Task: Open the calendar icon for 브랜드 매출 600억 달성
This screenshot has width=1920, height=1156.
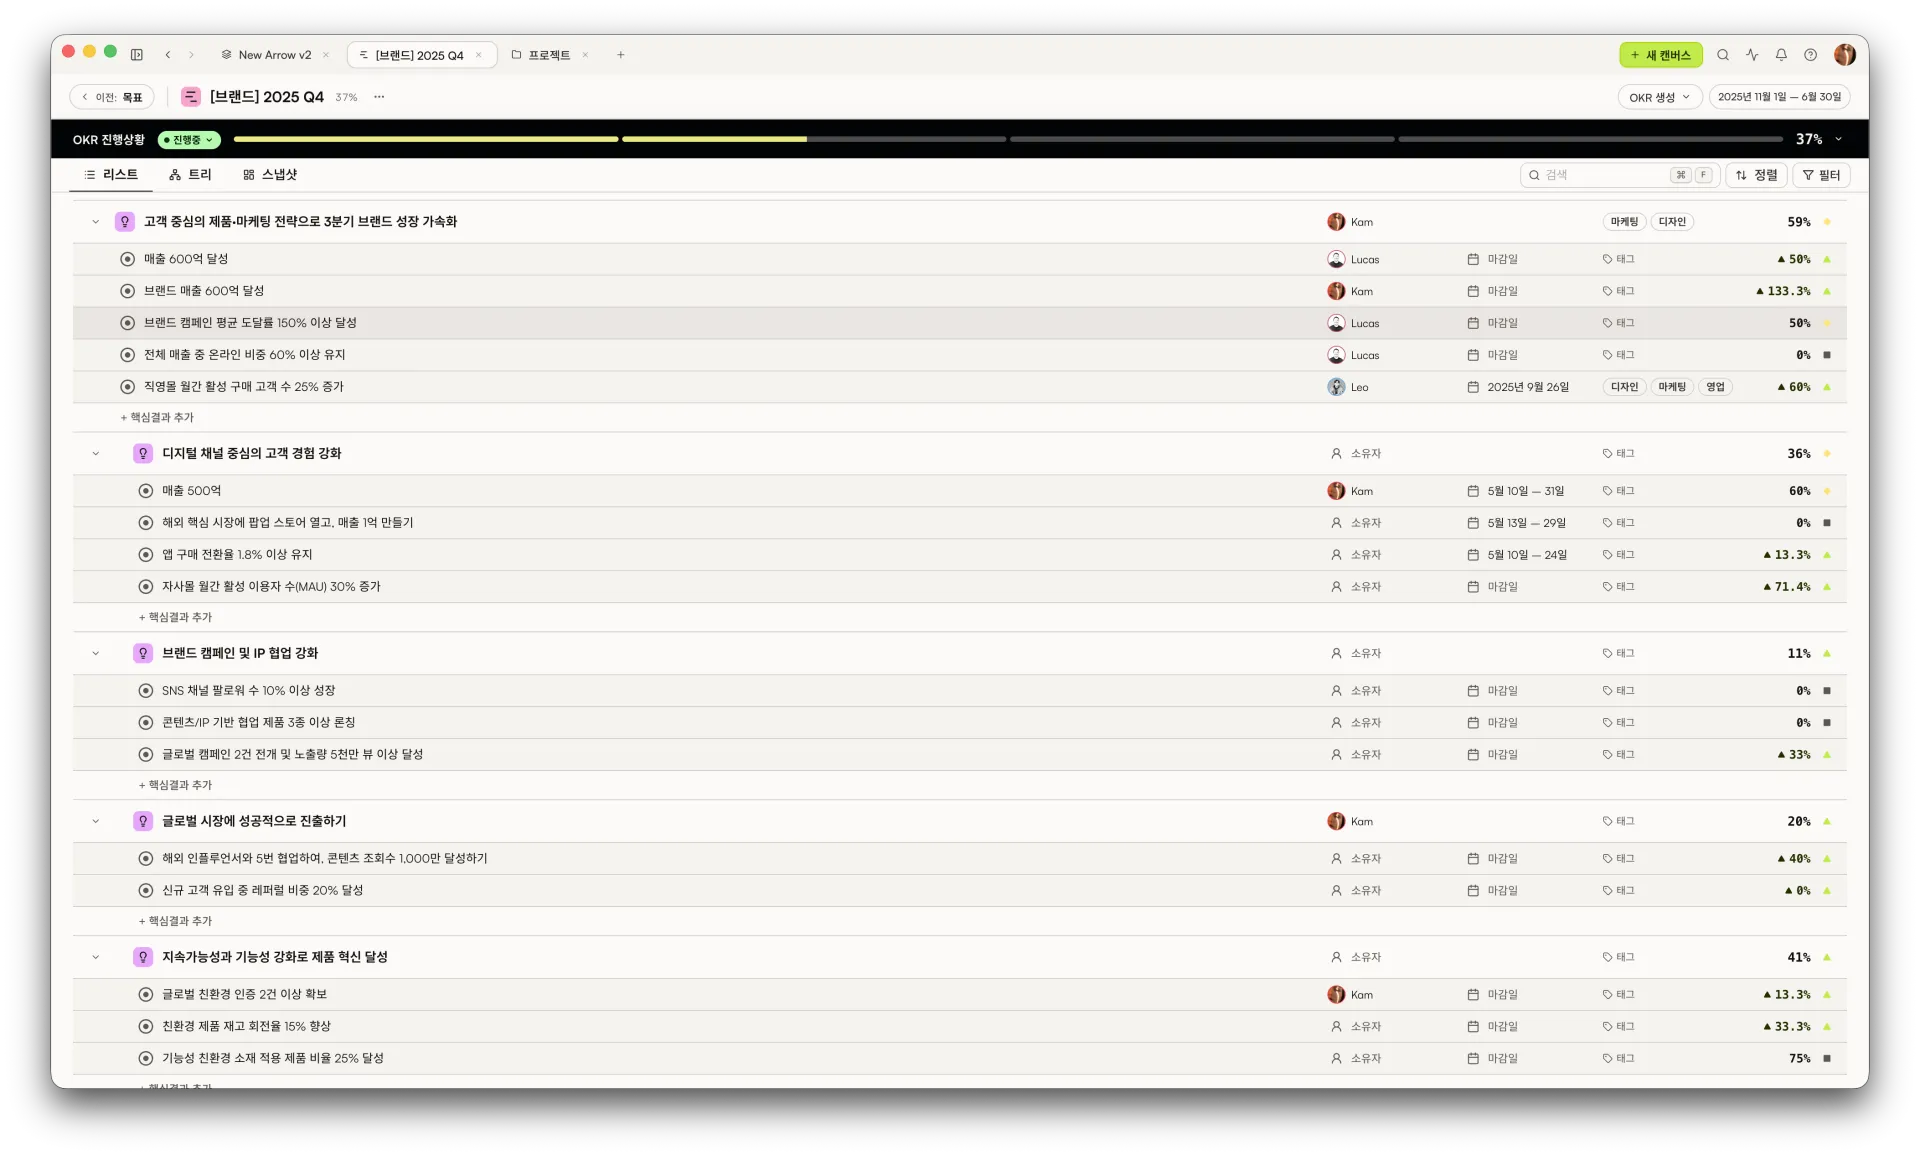Action: tap(1473, 291)
